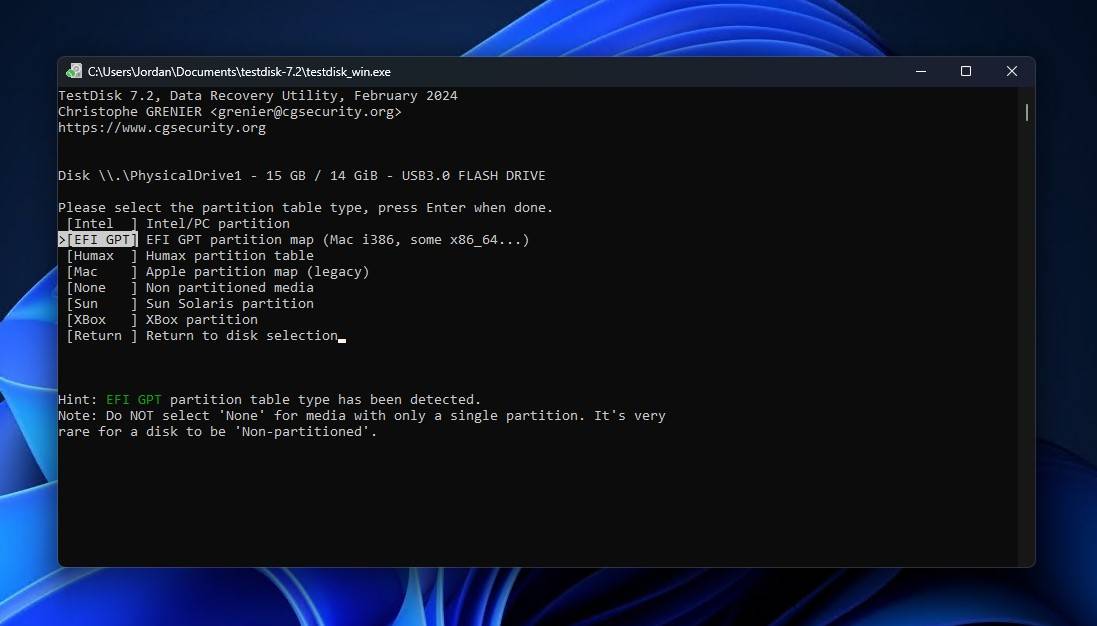Minimize the testdisk_win.exe window
This screenshot has height=626, width=1097.
click(921, 71)
